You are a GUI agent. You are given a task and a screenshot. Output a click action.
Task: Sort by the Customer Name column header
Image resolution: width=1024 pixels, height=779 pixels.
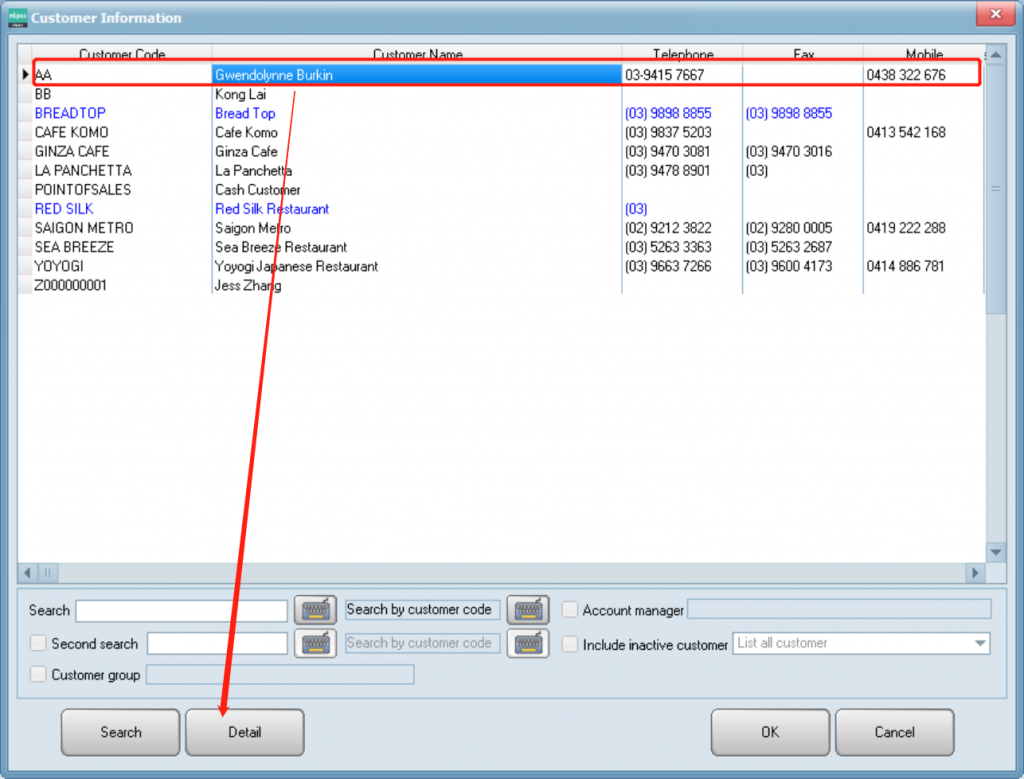[x=417, y=54]
